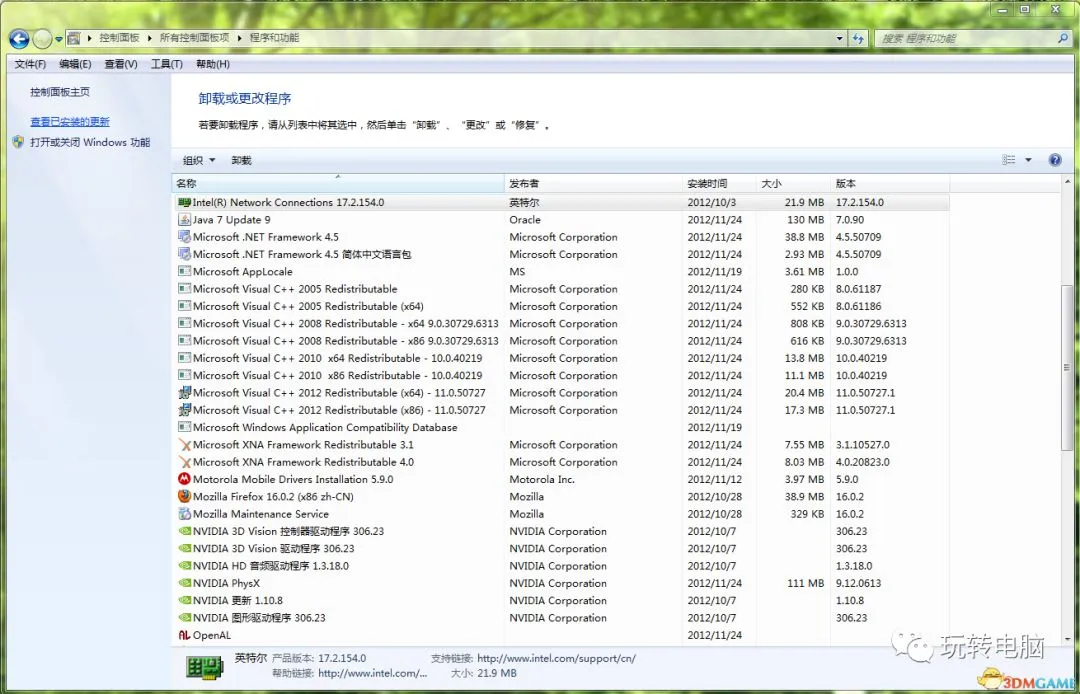The width and height of the screenshot is (1080, 694).
Task: Click the refresh button in address bar
Action: [x=858, y=39]
